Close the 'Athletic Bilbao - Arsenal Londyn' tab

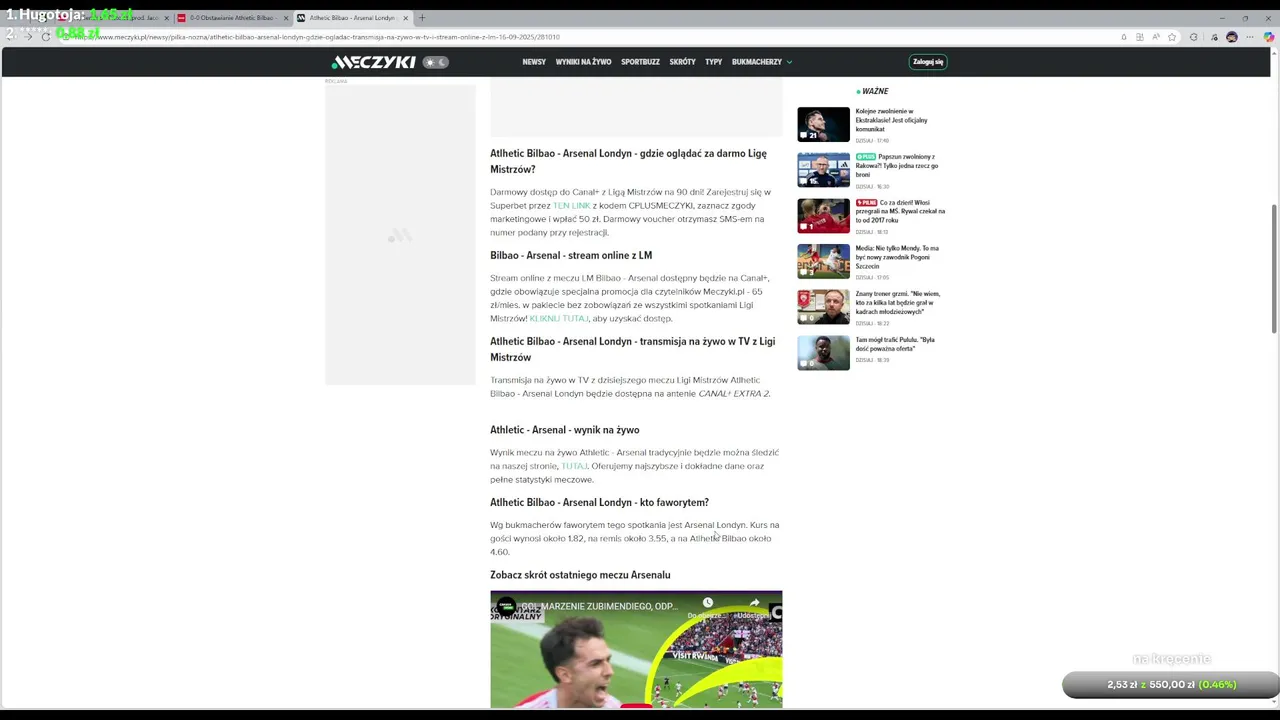(x=405, y=18)
